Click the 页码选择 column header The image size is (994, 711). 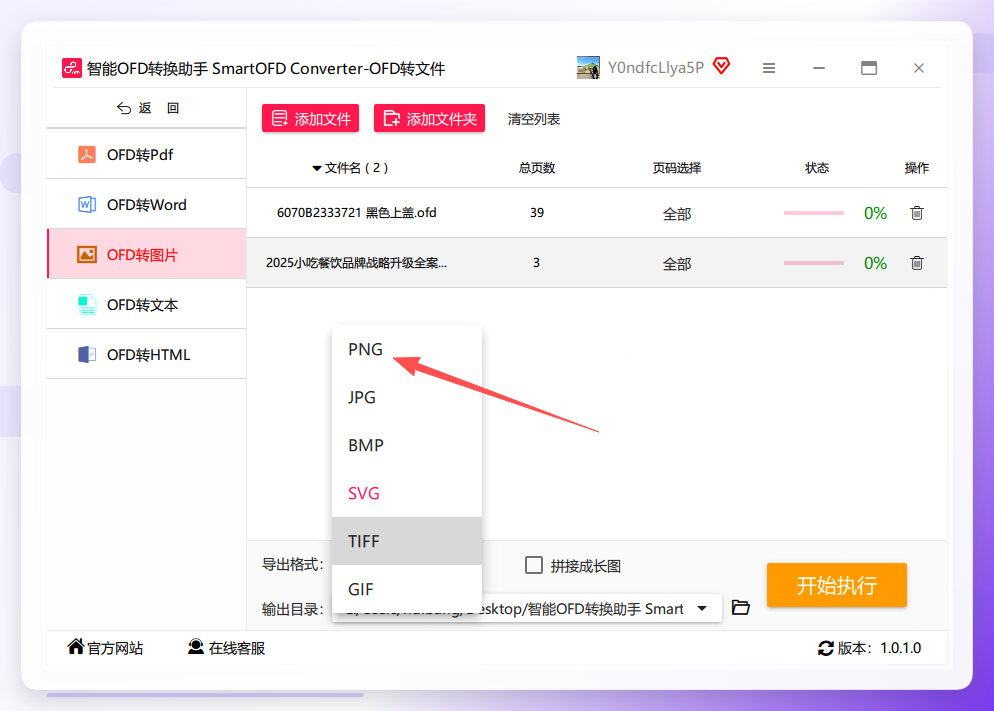pos(677,168)
